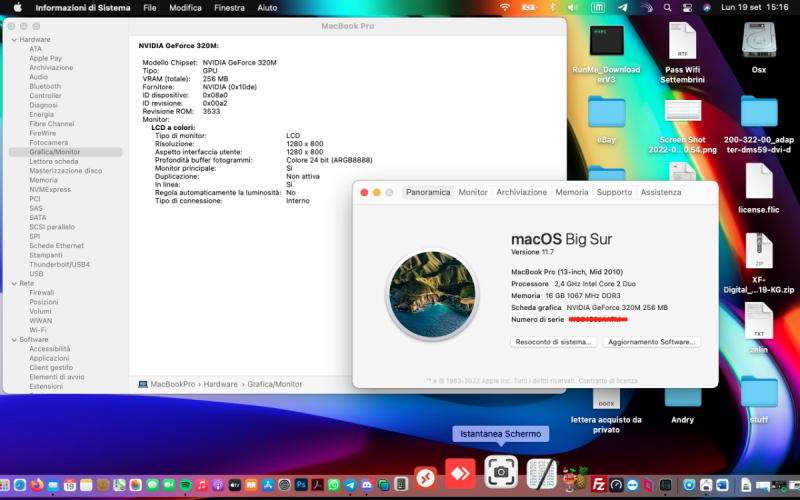Open volume control in menu bar

click(573, 8)
